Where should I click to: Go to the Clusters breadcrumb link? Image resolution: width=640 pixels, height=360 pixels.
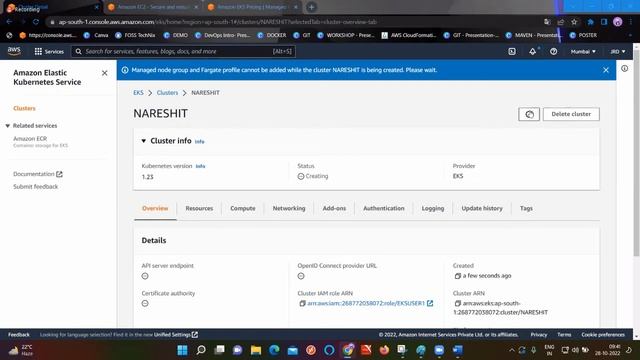167,93
